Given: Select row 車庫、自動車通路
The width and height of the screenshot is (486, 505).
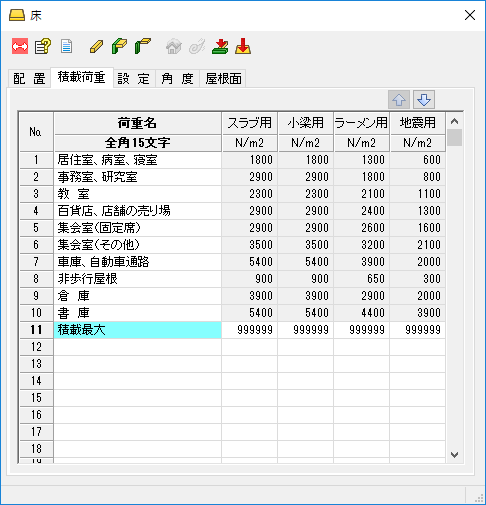Looking at the screenshot, I should click(x=138, y=262).
